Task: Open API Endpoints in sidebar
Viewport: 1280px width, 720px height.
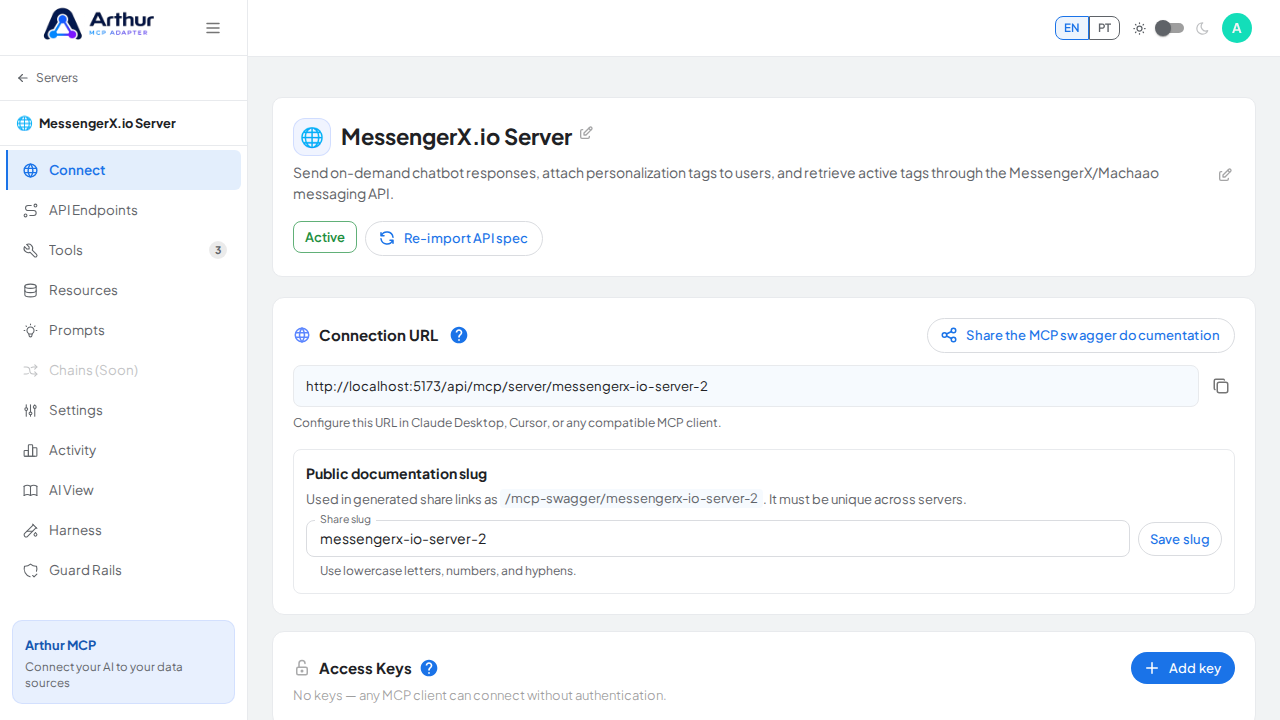Action: 123,210
